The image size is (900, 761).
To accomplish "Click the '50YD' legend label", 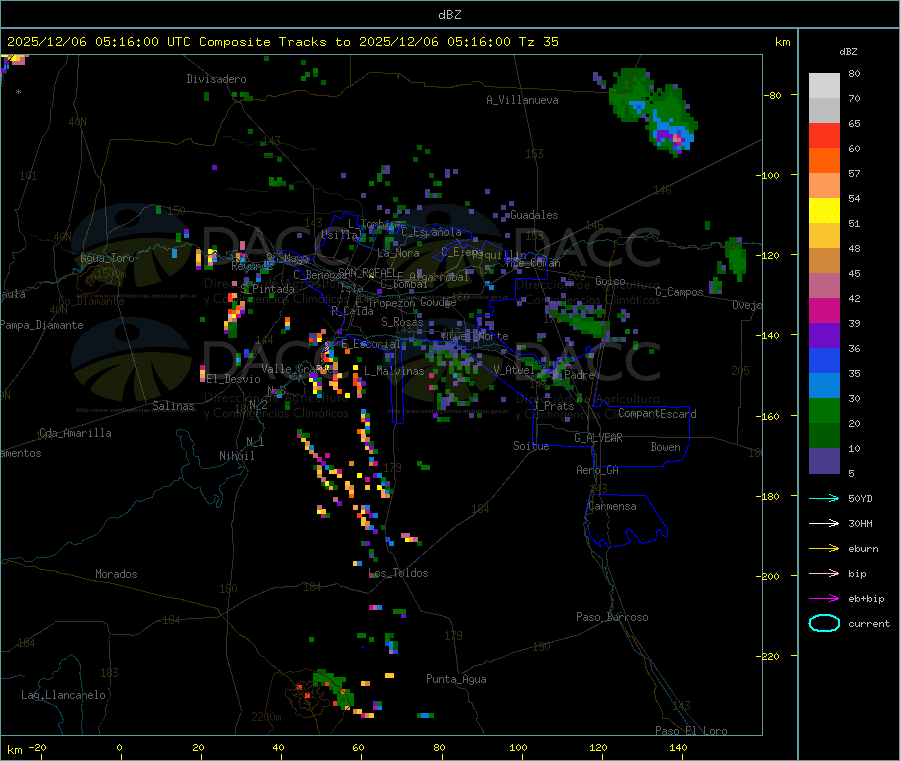I will coord(860,498).
